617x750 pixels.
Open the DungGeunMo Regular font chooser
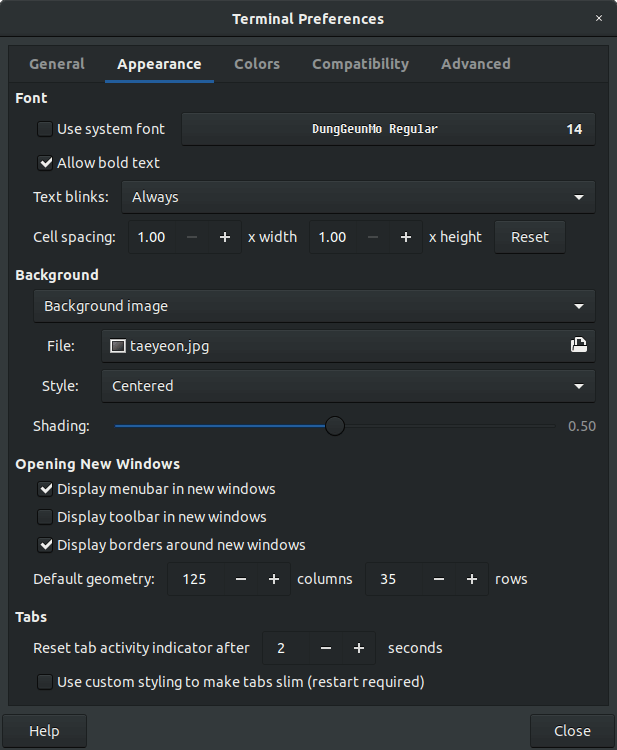coord(387,129)
